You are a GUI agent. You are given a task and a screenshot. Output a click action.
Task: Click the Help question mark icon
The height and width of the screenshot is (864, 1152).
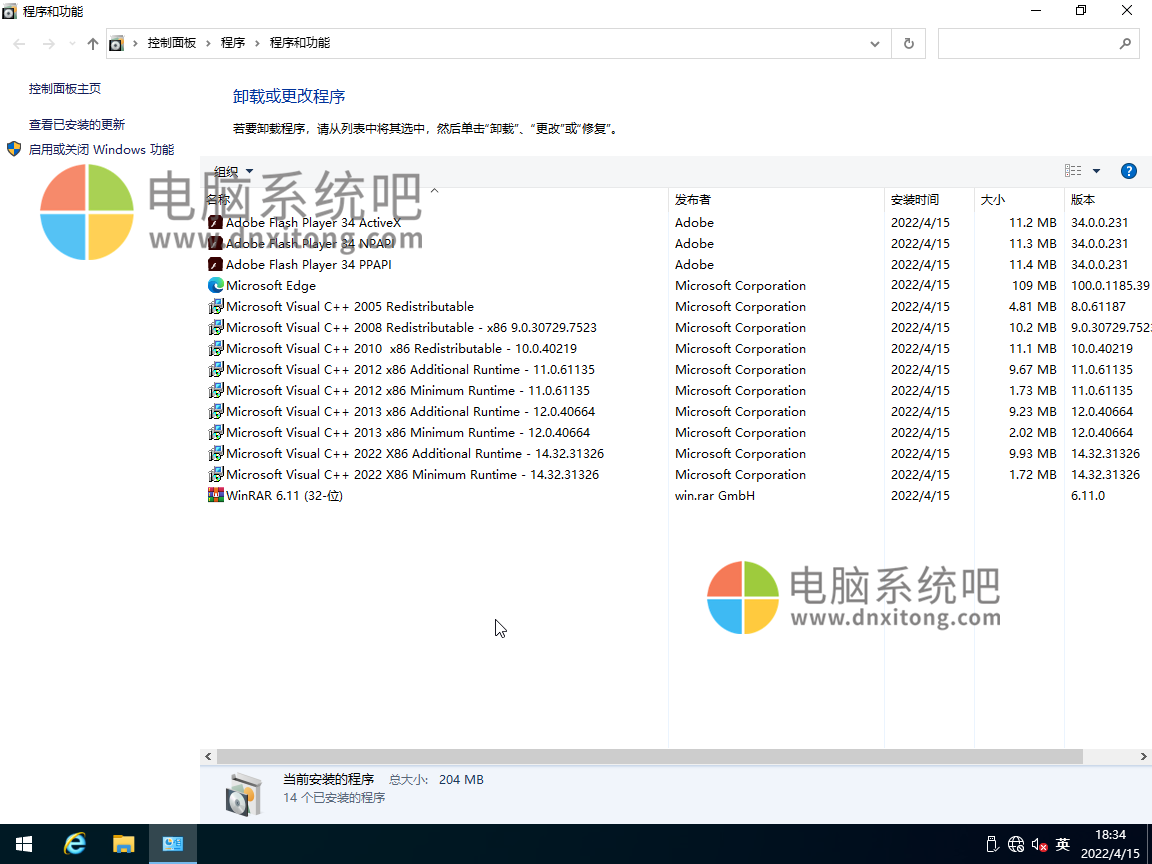tap(1129, 171)
